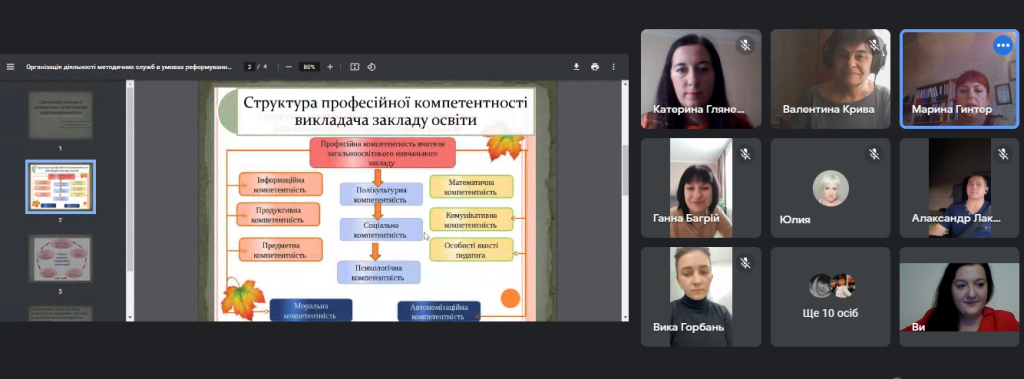This screenshot has width=1024, height=379.
Task: Select Валентина Крива video tile
Action: coord(831,79)
